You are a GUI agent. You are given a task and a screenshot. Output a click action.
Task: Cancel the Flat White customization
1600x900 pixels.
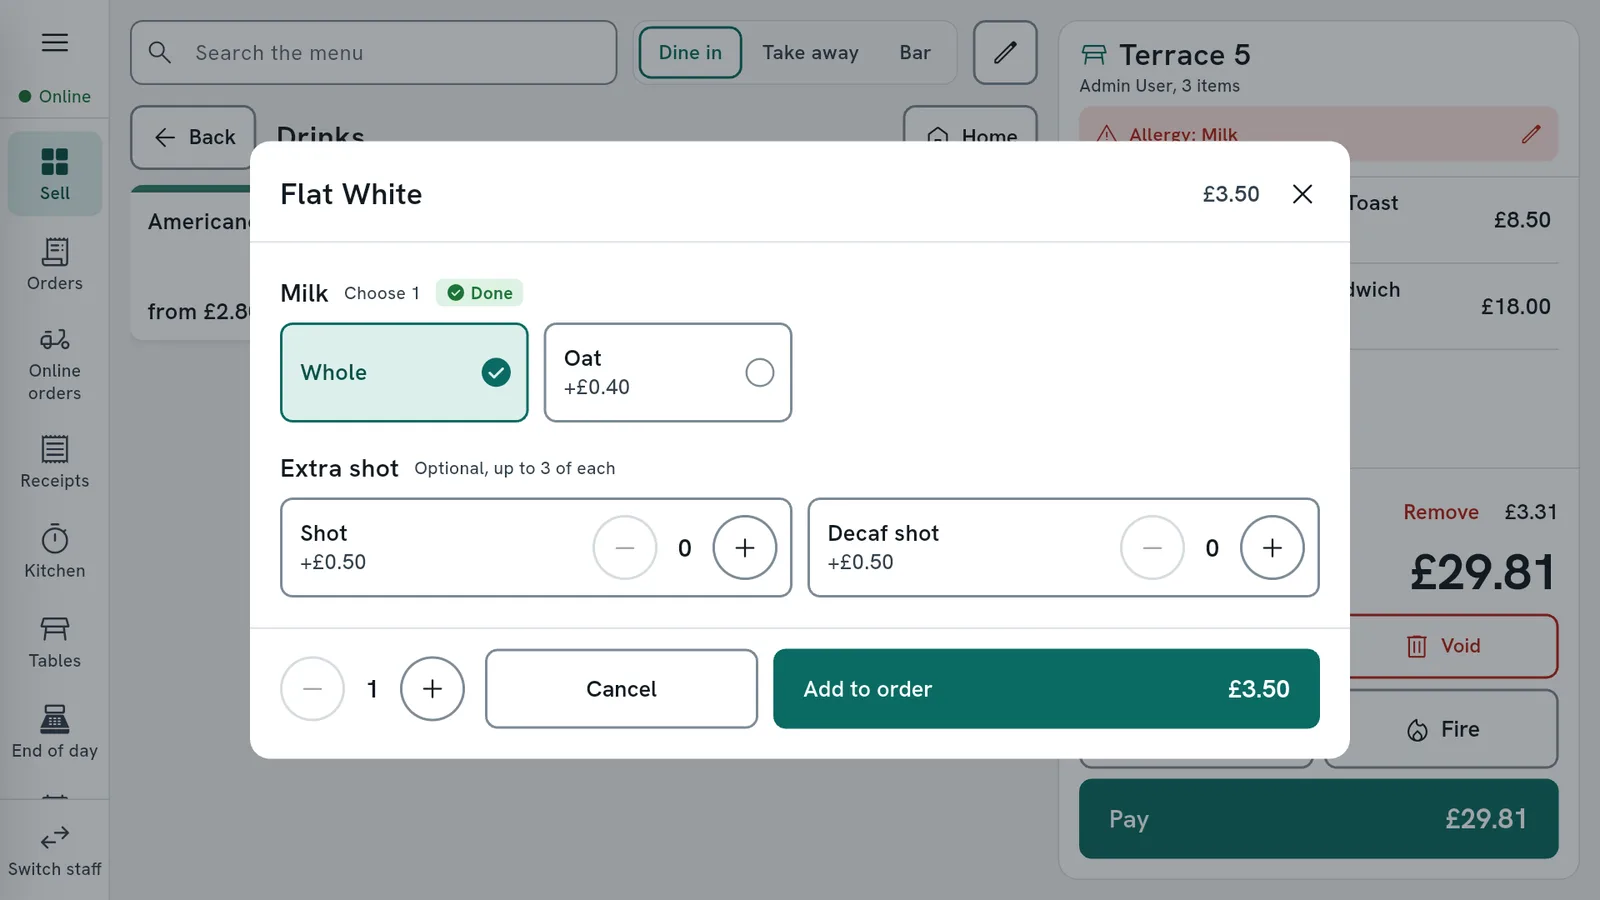point(621,689)
